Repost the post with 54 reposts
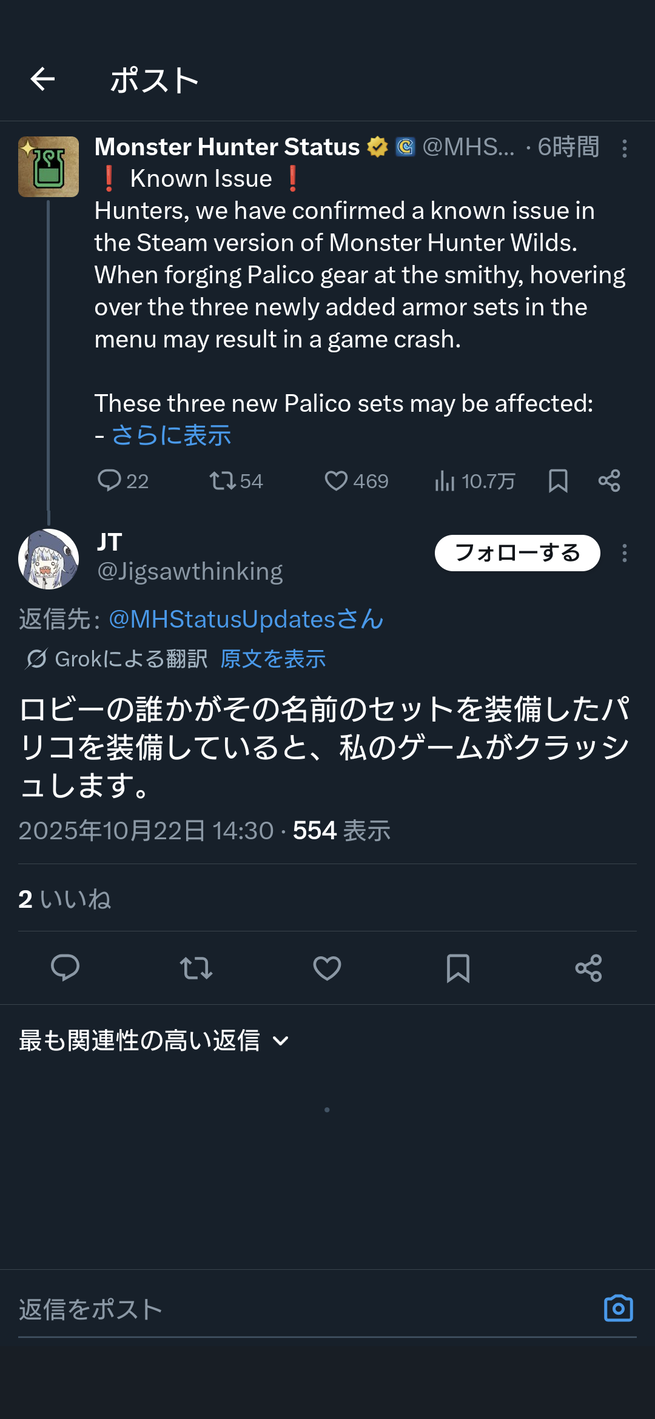 click(236, 481)
